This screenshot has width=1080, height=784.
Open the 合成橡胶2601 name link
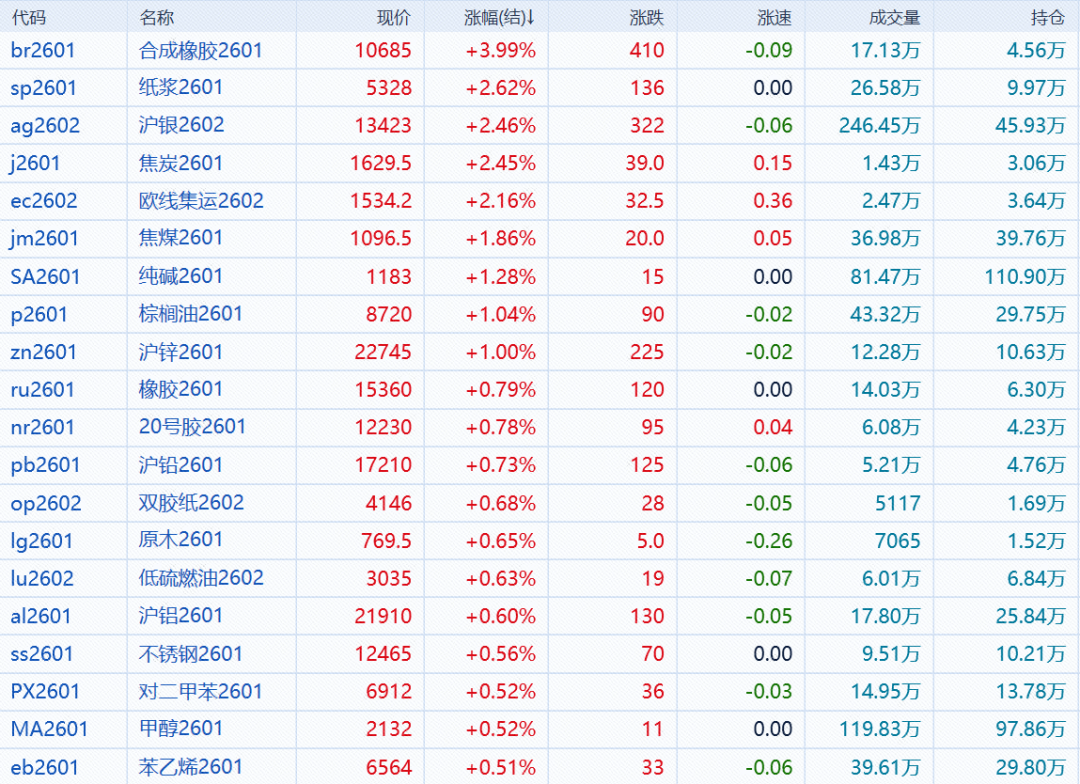point(200,50)
